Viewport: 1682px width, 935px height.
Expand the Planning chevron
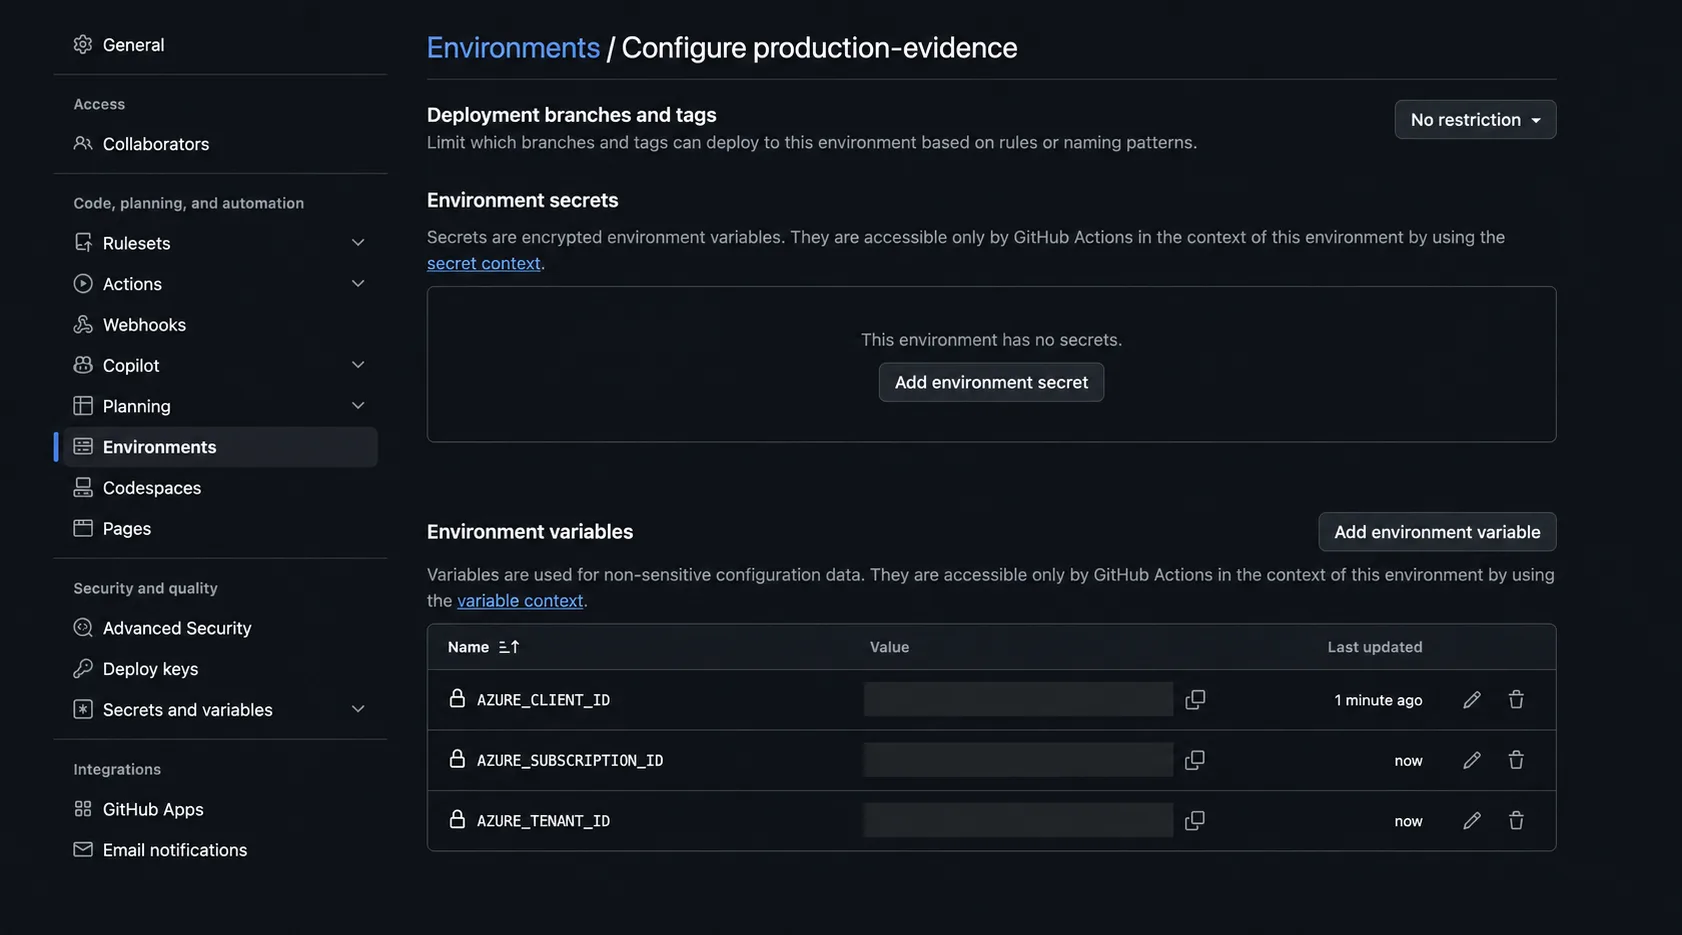coord(358,406)
